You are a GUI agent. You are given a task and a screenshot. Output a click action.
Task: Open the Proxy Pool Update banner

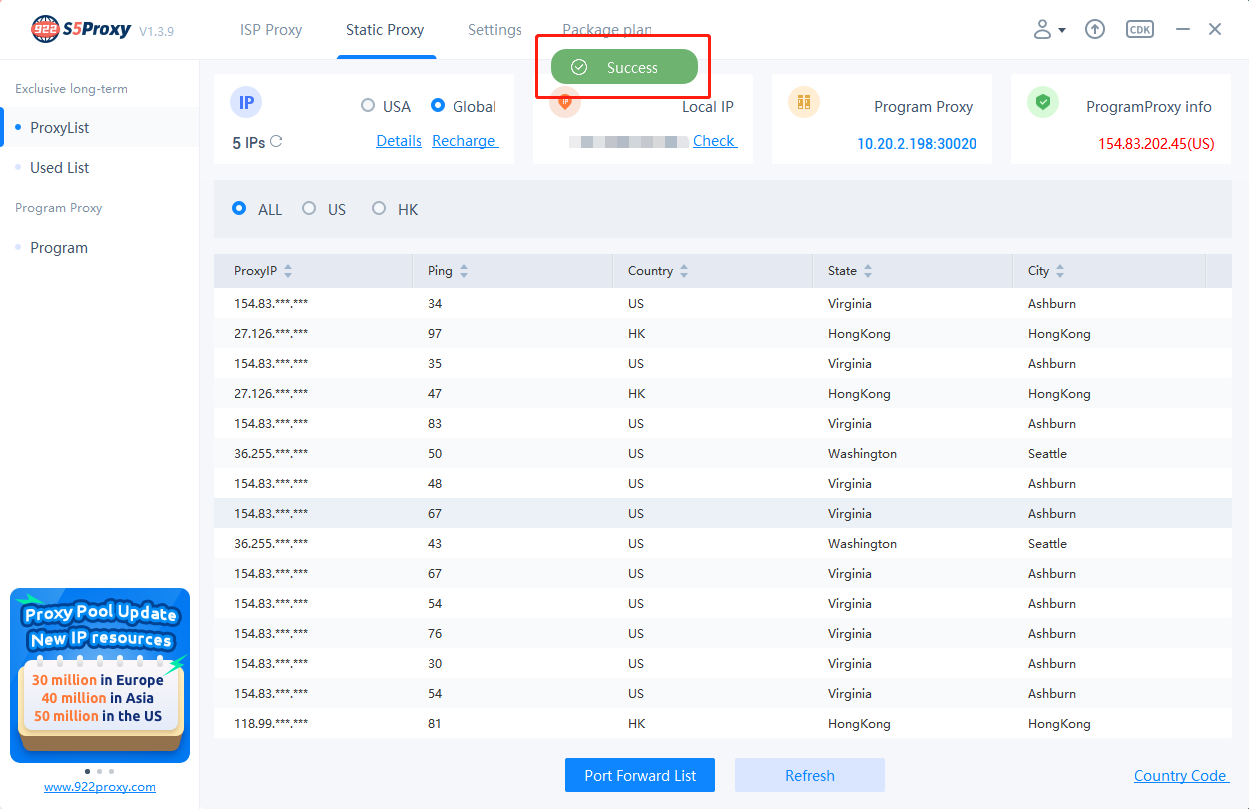[100, 676]
